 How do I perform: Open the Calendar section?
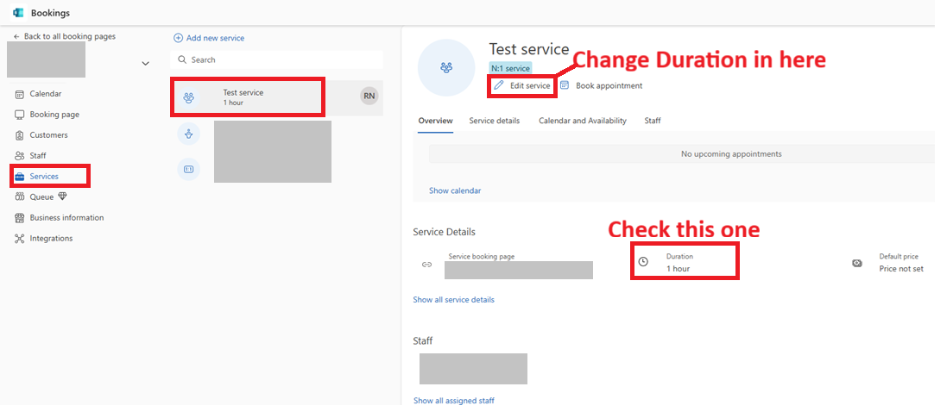[45, 94]
